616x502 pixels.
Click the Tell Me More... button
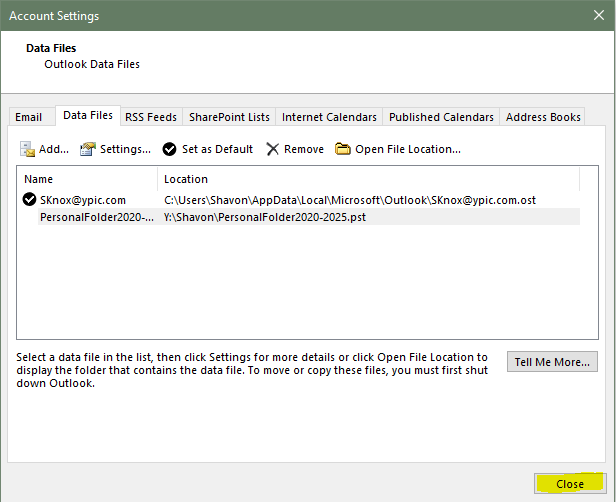pyautogui.click(x=552, y=362)
